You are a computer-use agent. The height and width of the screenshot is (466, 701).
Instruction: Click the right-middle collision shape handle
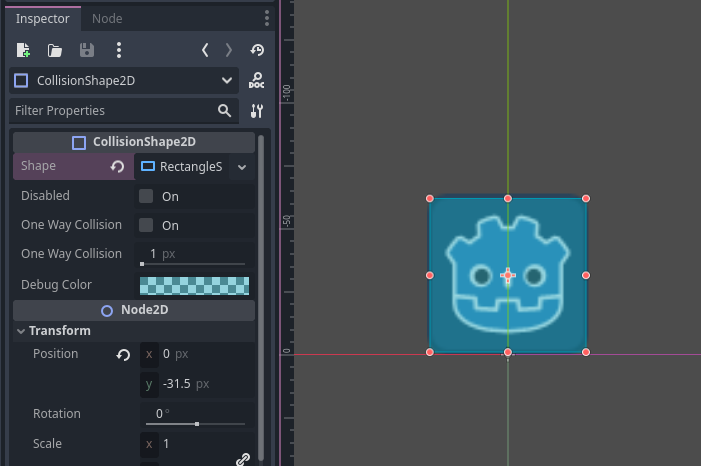pyautogui.click(x=586, y=275)
